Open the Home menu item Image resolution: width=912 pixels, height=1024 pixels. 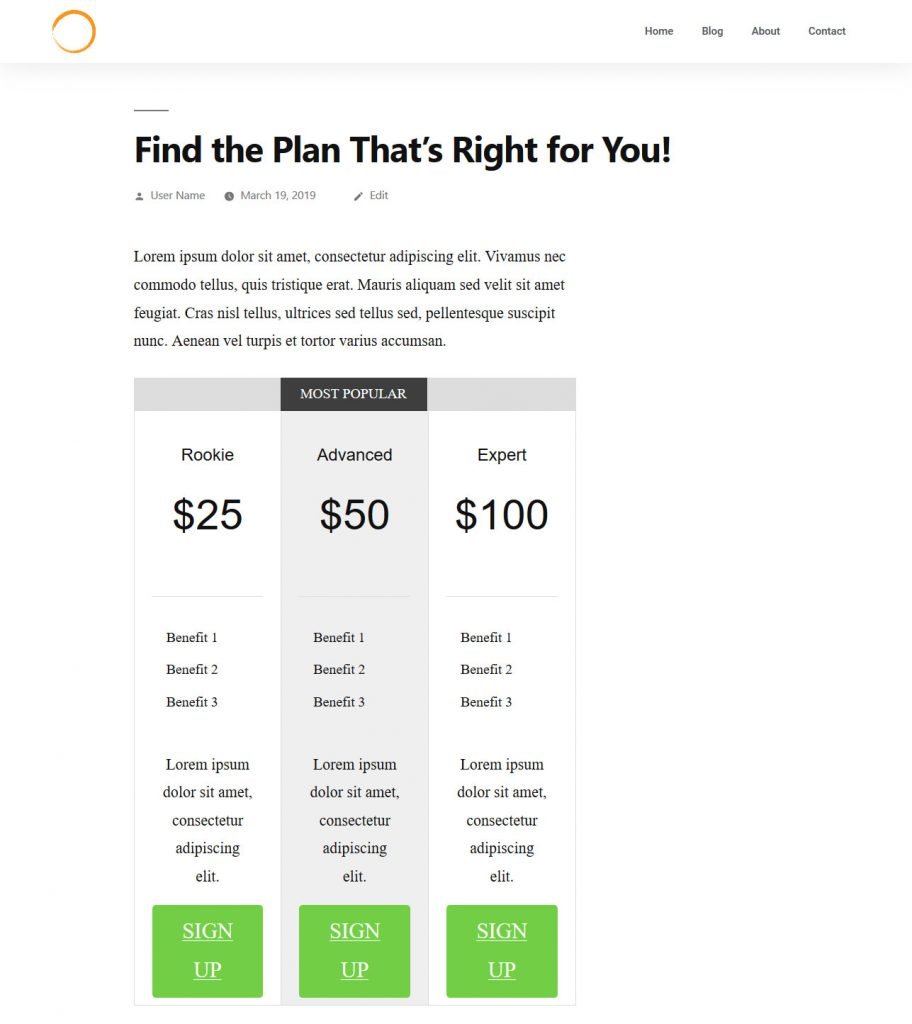(658, 31)
